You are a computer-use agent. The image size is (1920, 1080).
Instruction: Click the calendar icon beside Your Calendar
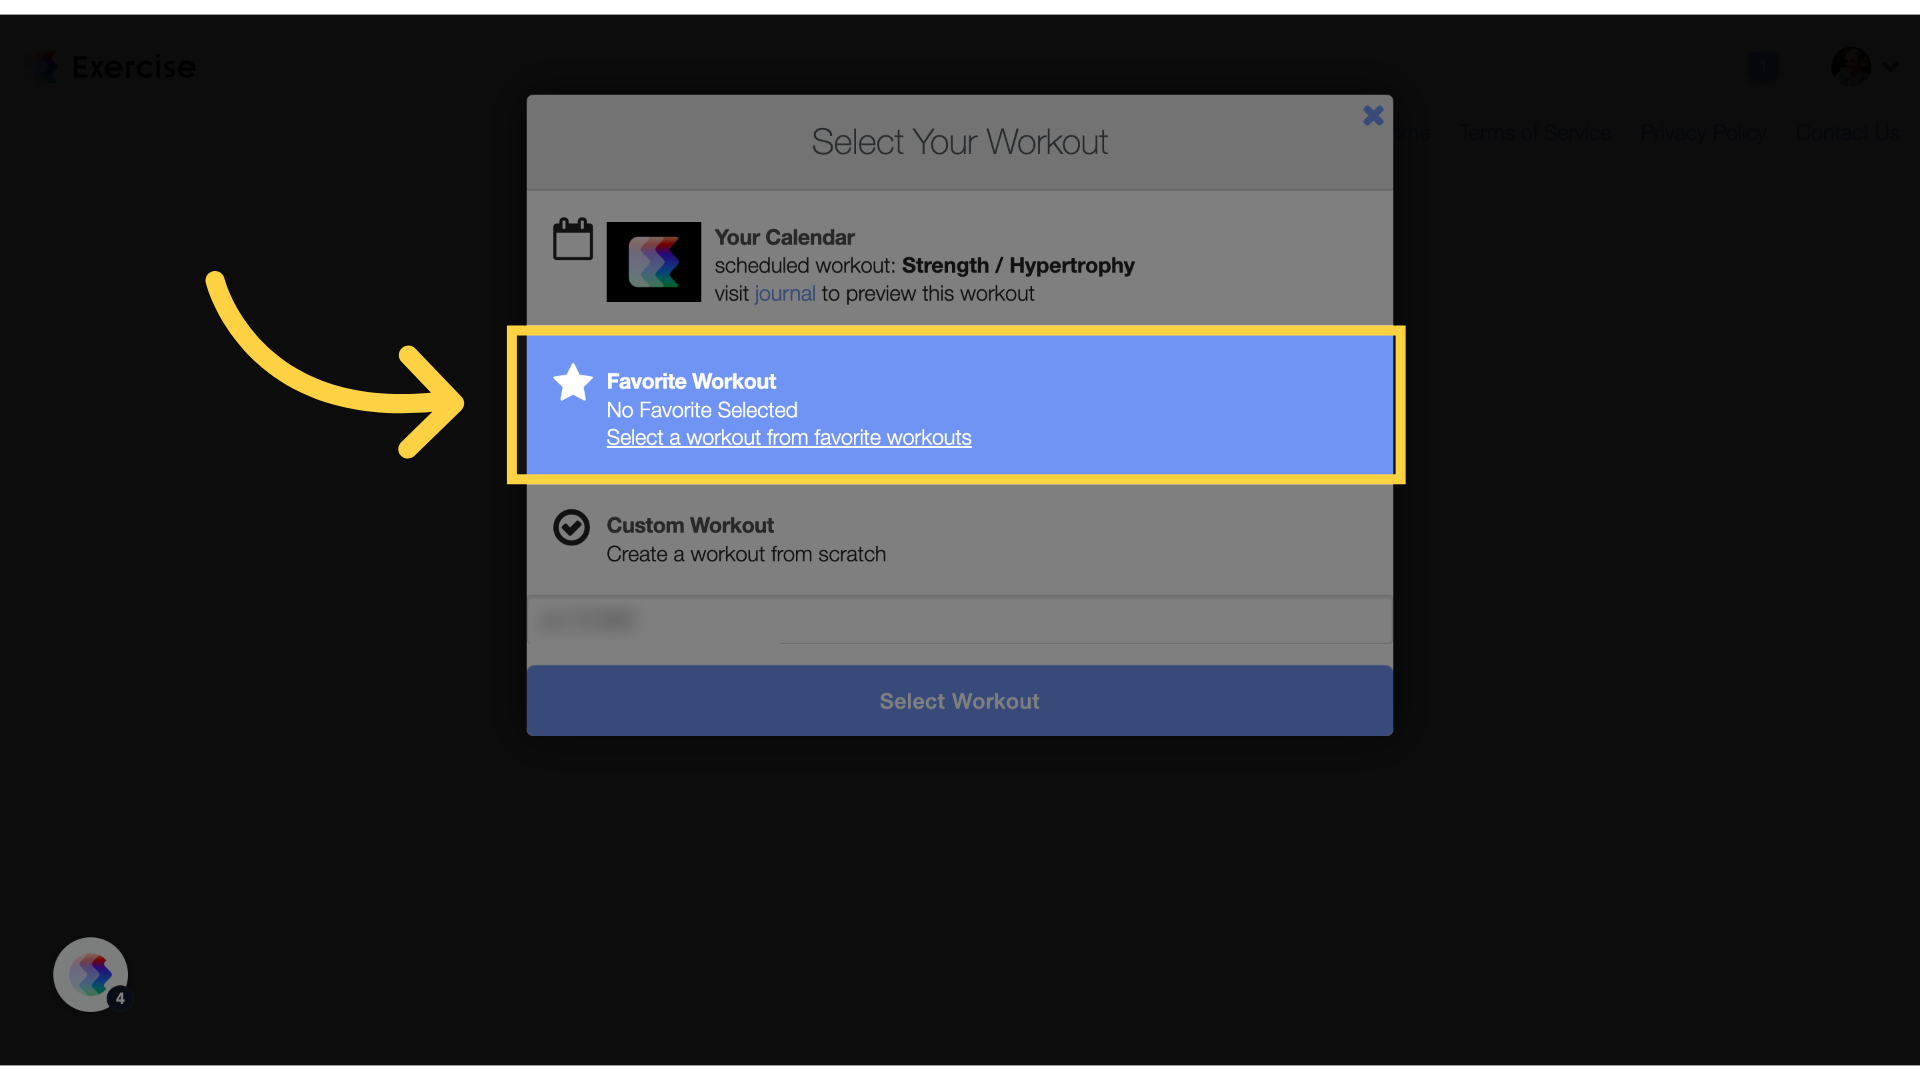coord(573,239)
